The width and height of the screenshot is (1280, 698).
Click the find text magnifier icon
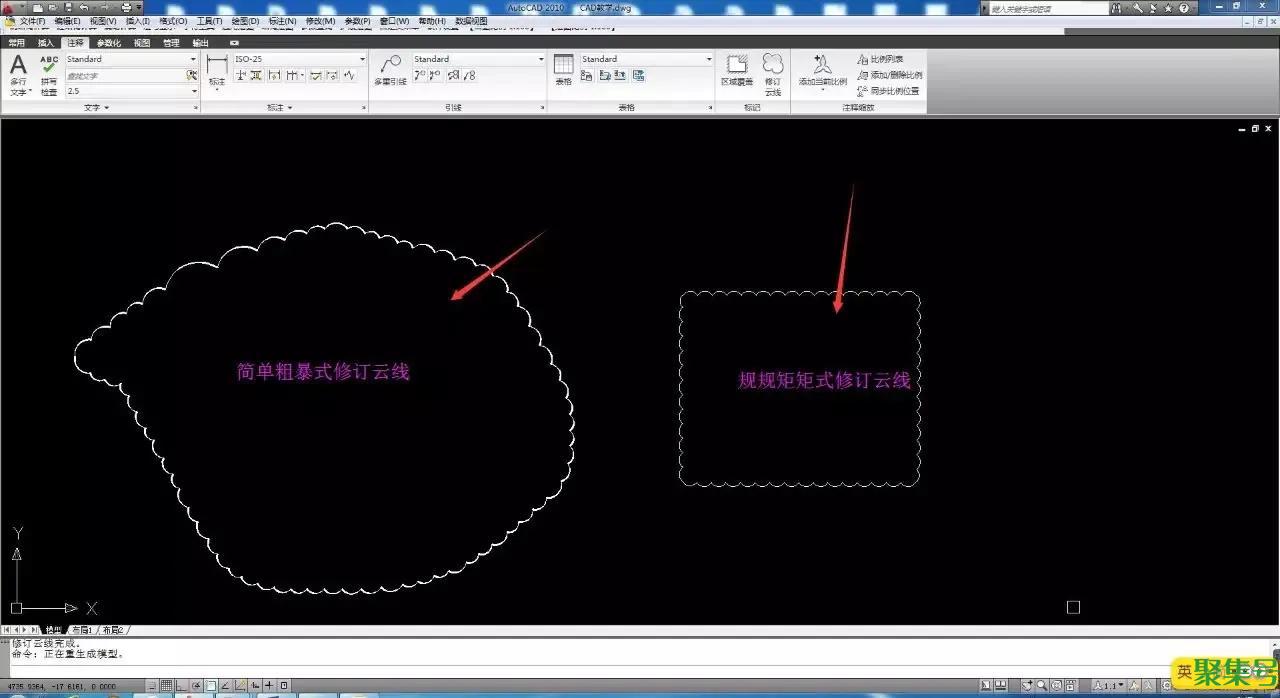[192, 75]
